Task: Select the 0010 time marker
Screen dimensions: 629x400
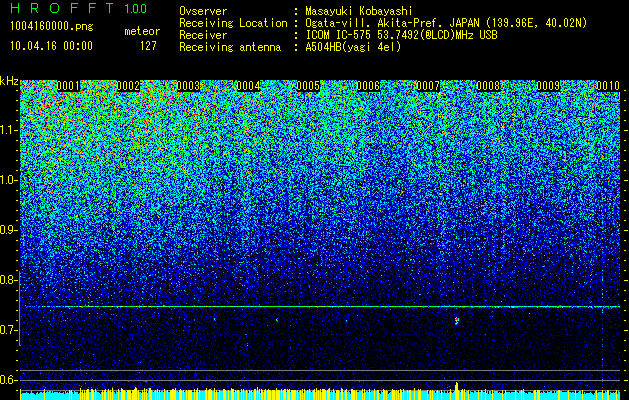Action: [x=608, y=86]
